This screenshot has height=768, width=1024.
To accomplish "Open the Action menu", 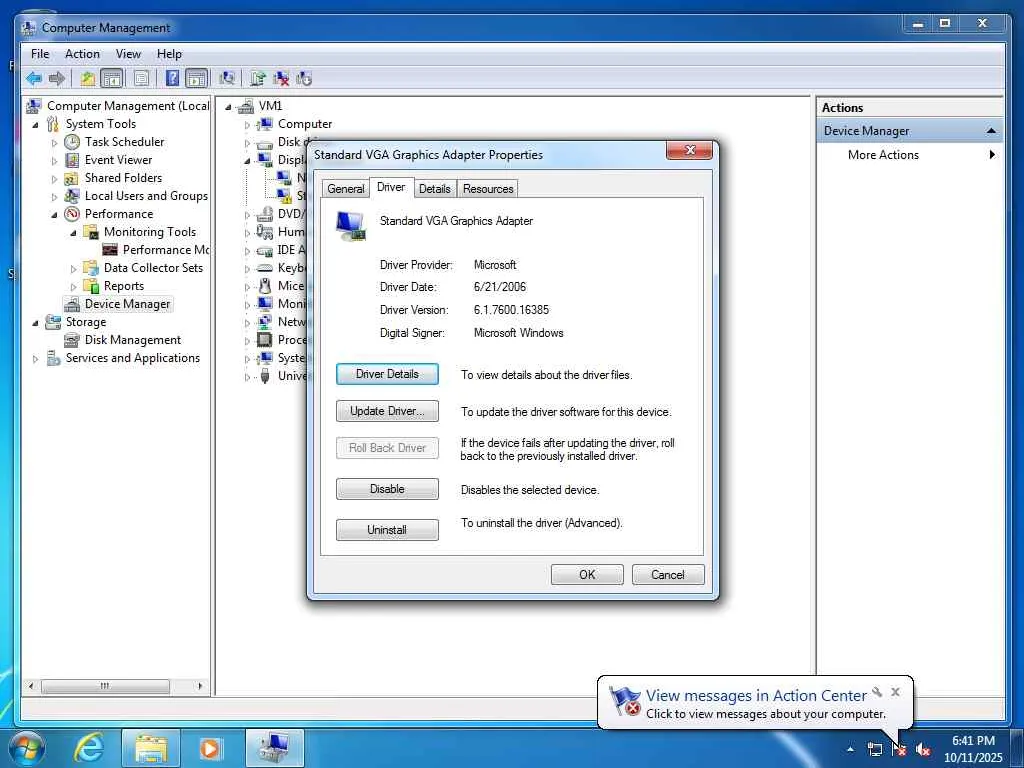I will (x=82, y=54).
